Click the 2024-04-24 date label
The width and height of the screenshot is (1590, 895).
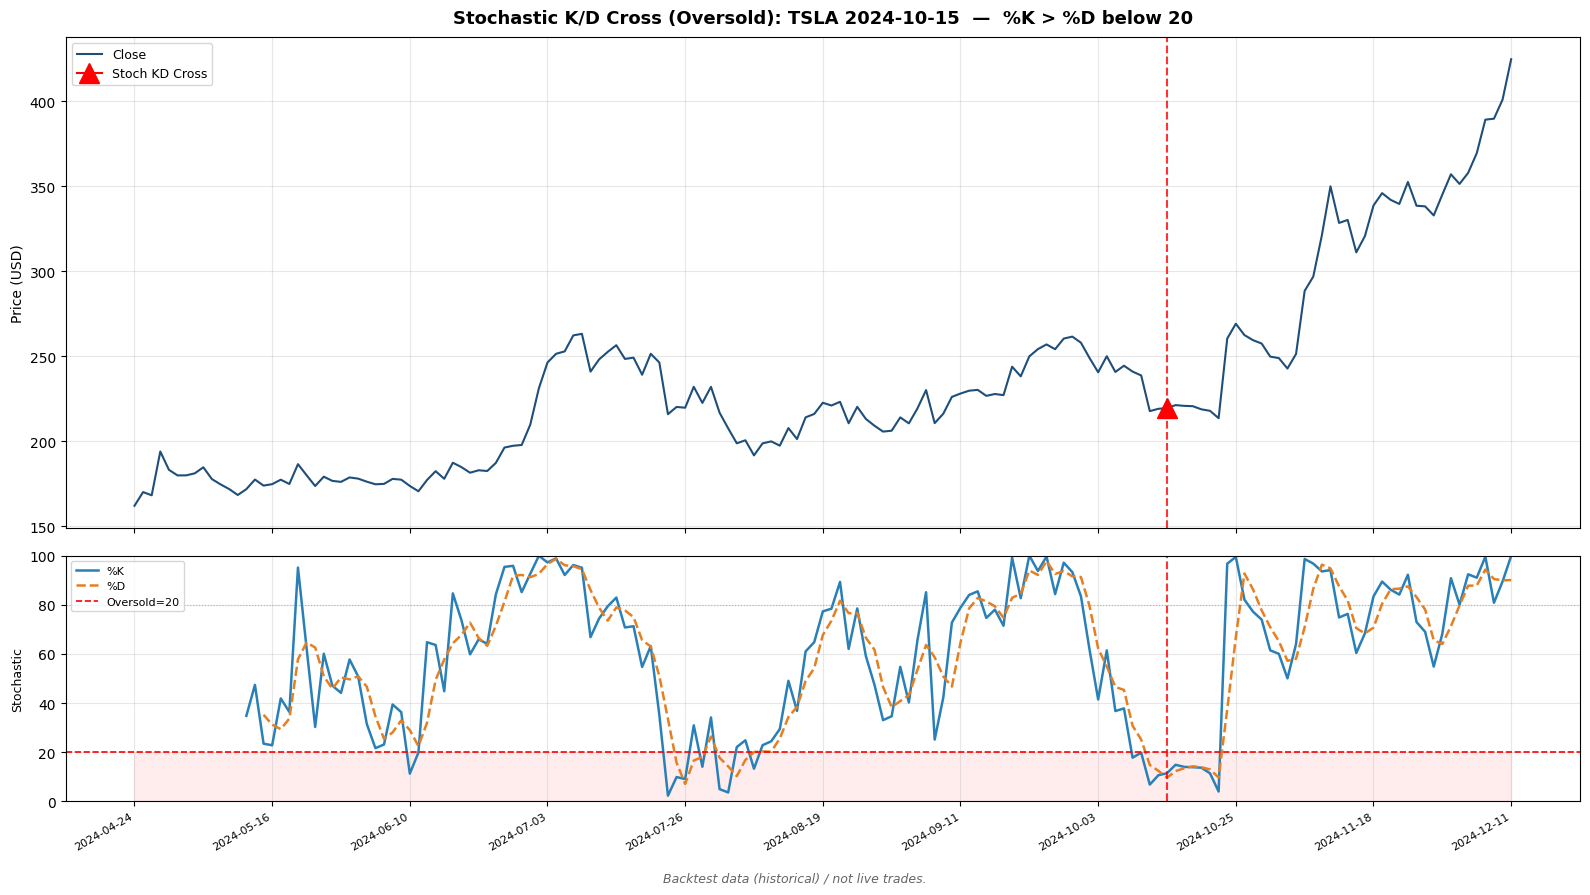click(x=105, y=832)
